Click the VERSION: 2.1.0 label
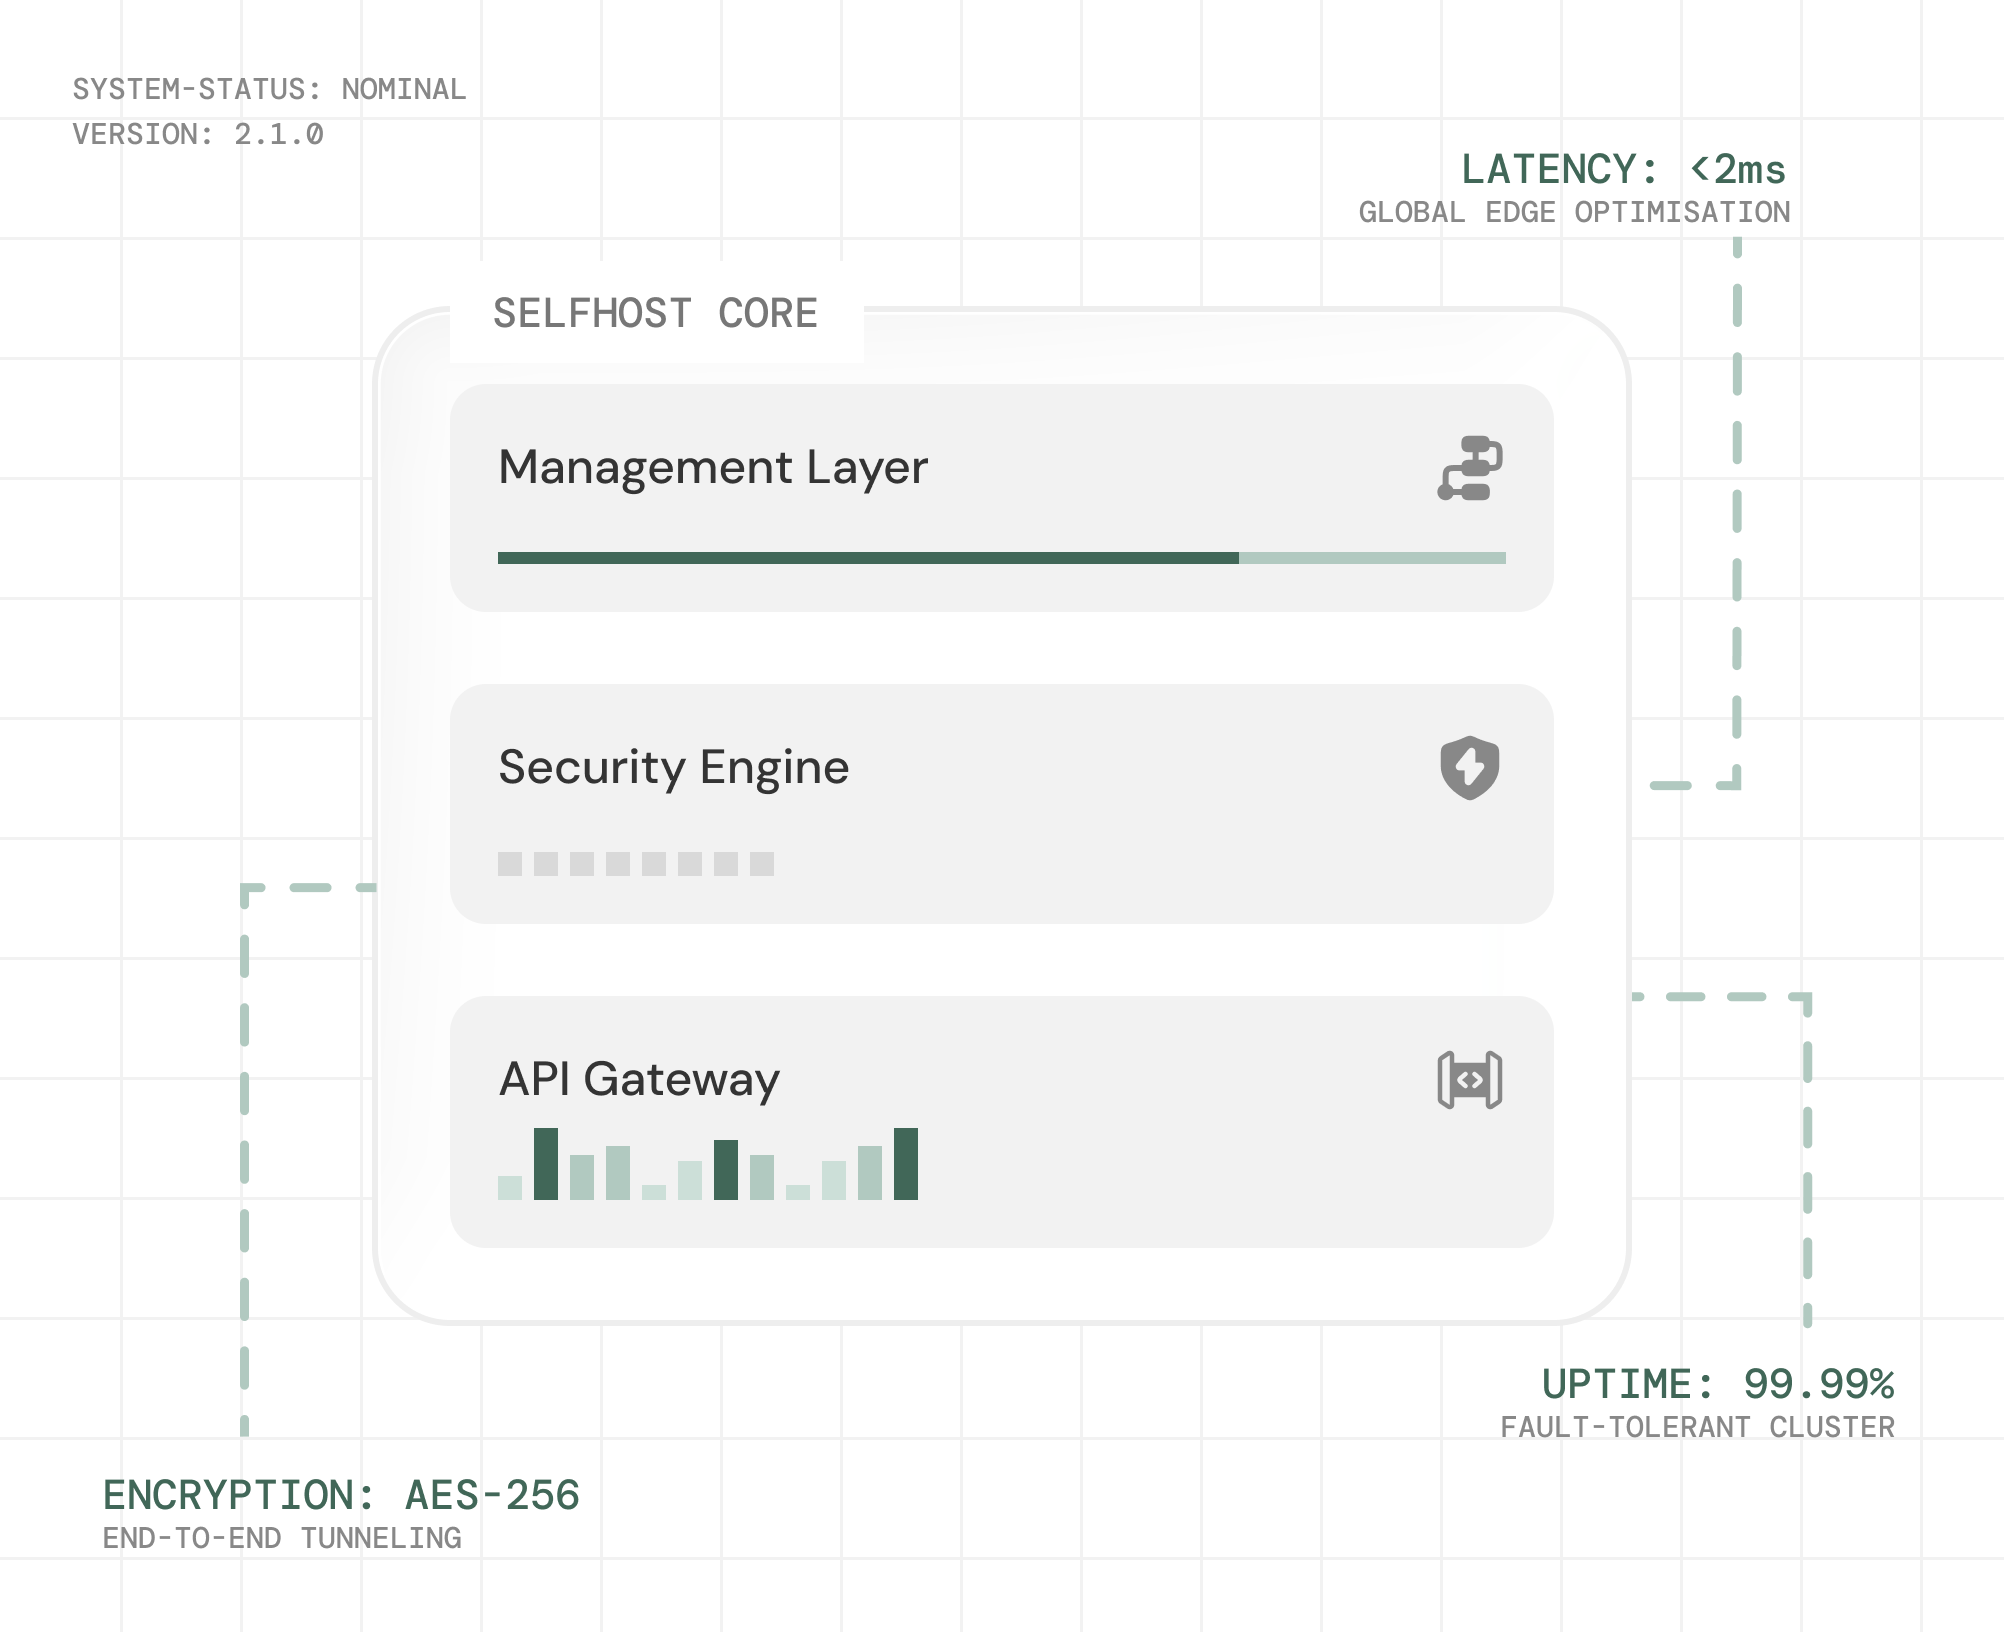Viewport: 2005px width, 1632px height. (x=197, y=131)
